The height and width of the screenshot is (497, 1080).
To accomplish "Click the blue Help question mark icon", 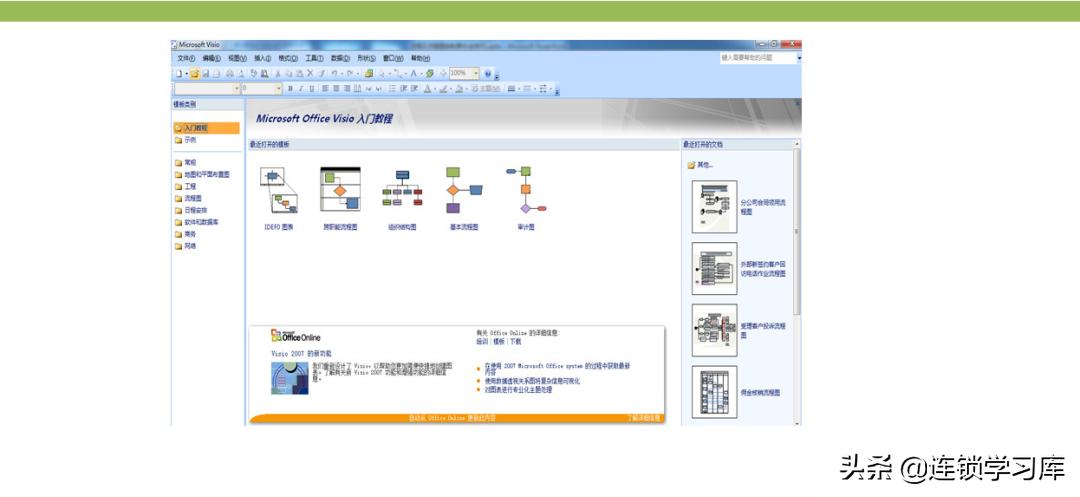I will (488, 74).
